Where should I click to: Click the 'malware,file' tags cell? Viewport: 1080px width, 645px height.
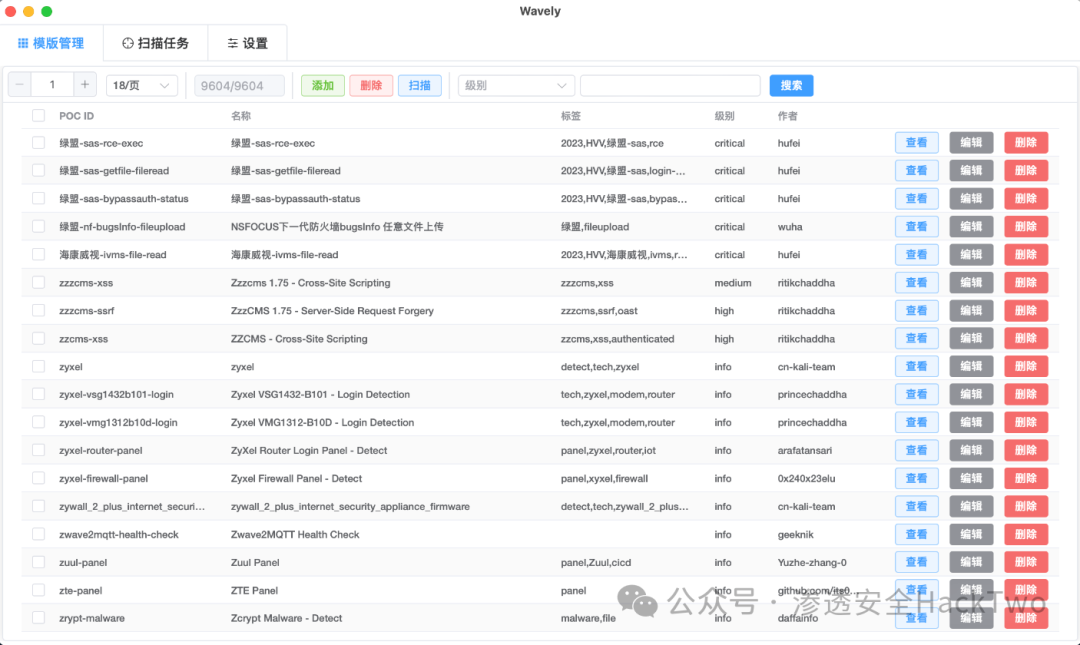point(588,618)
